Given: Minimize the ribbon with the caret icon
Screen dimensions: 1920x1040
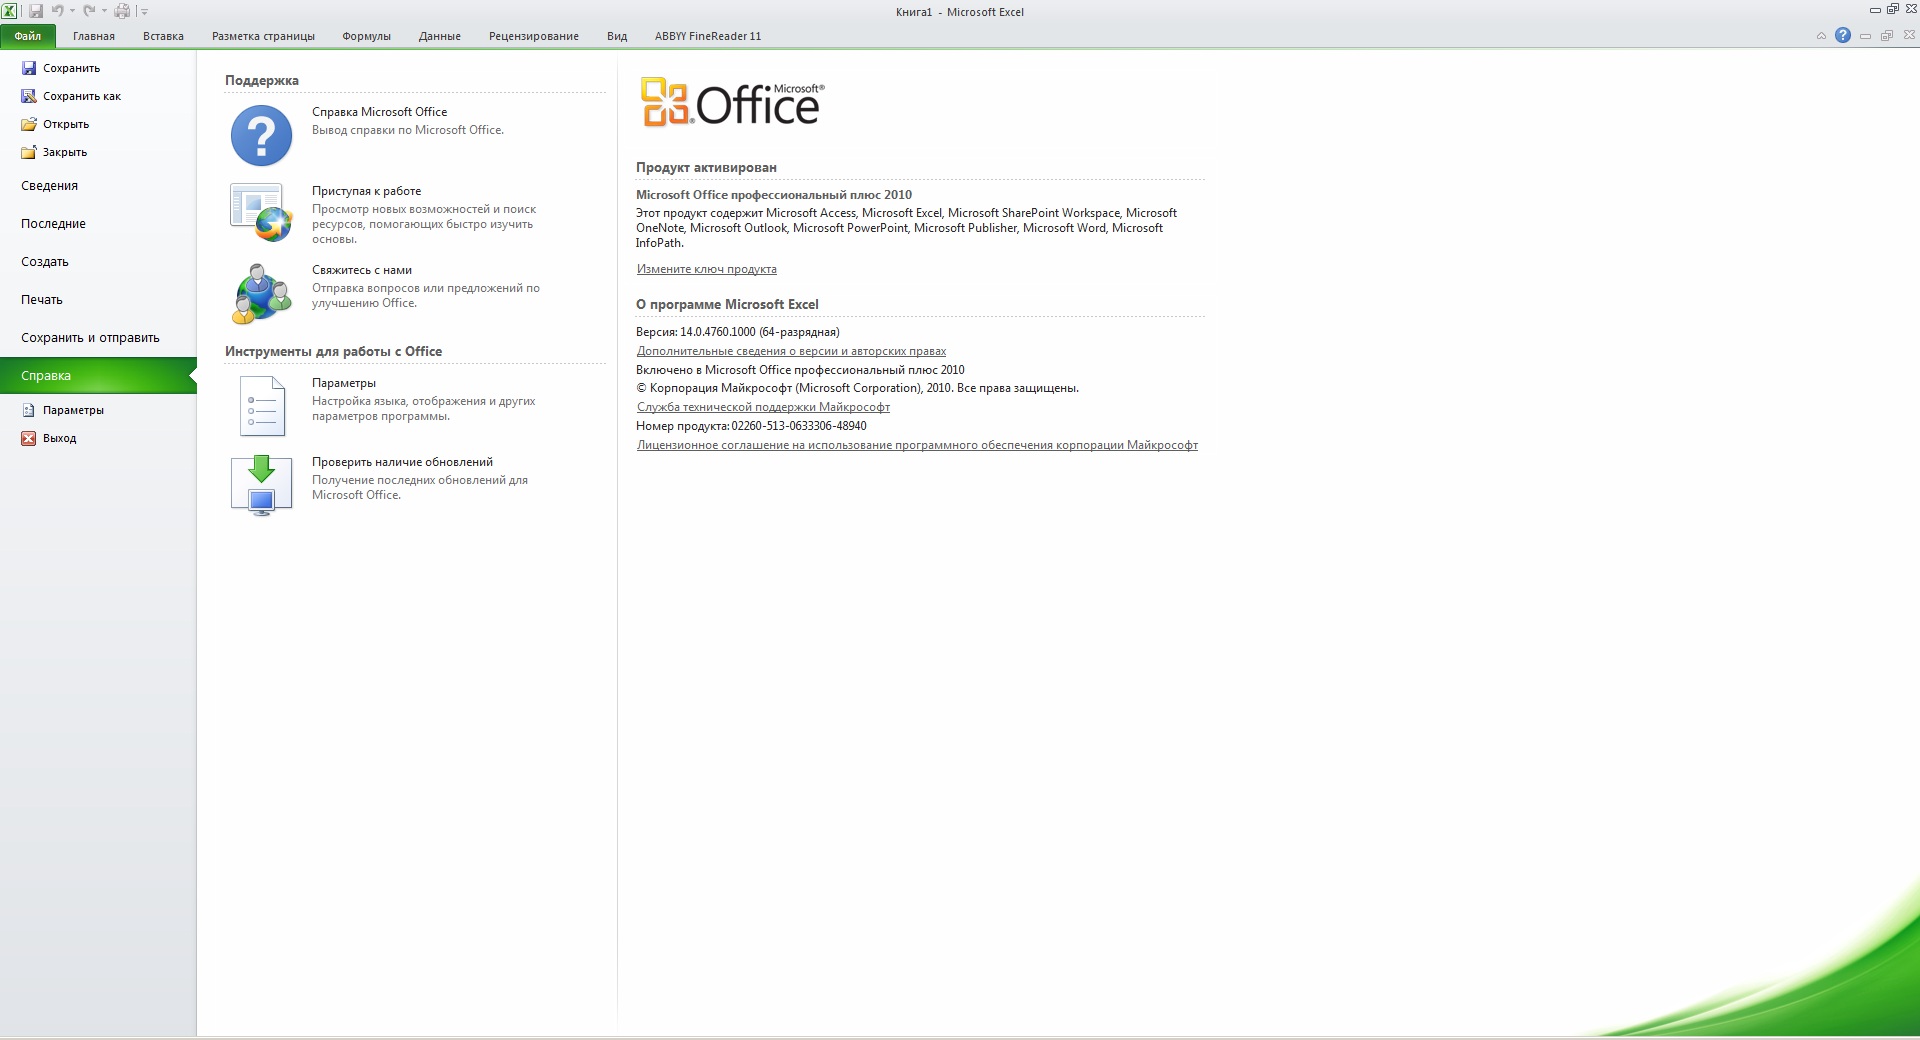Looking at the screenshot, I should pos(1821,36).
